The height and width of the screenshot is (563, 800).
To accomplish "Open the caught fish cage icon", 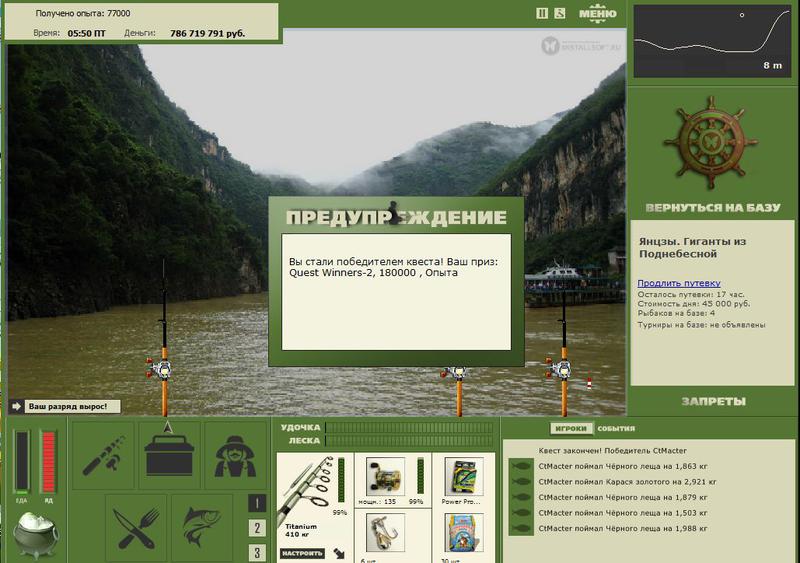I will [x=202, y=528].
